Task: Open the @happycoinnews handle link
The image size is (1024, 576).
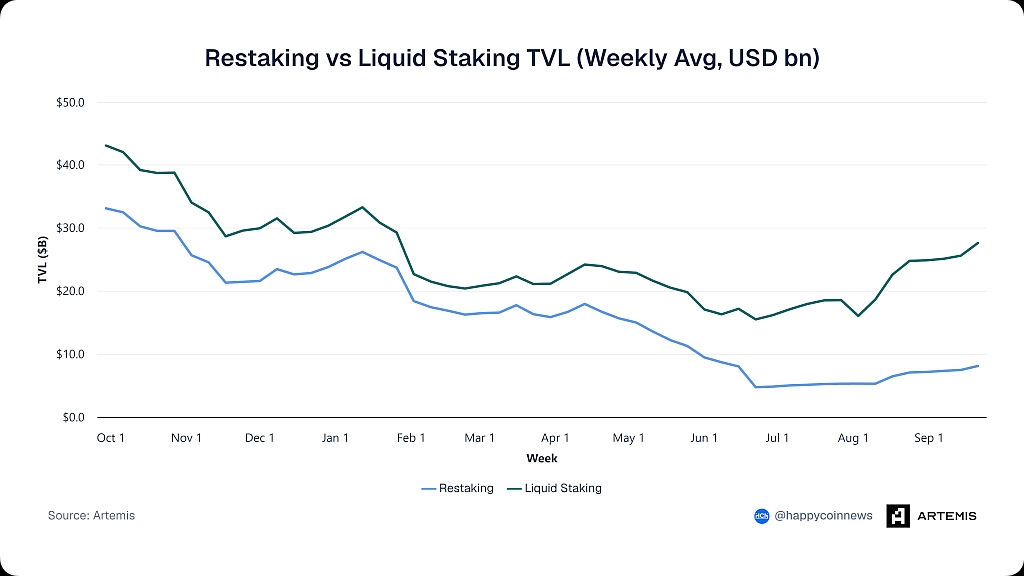Action: pyautogui.click(x=823, y=516)
